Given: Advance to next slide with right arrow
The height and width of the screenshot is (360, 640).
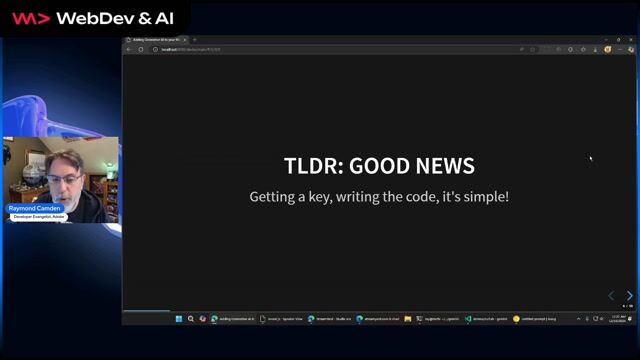Looking at the screenshot, I should (629, 296).
